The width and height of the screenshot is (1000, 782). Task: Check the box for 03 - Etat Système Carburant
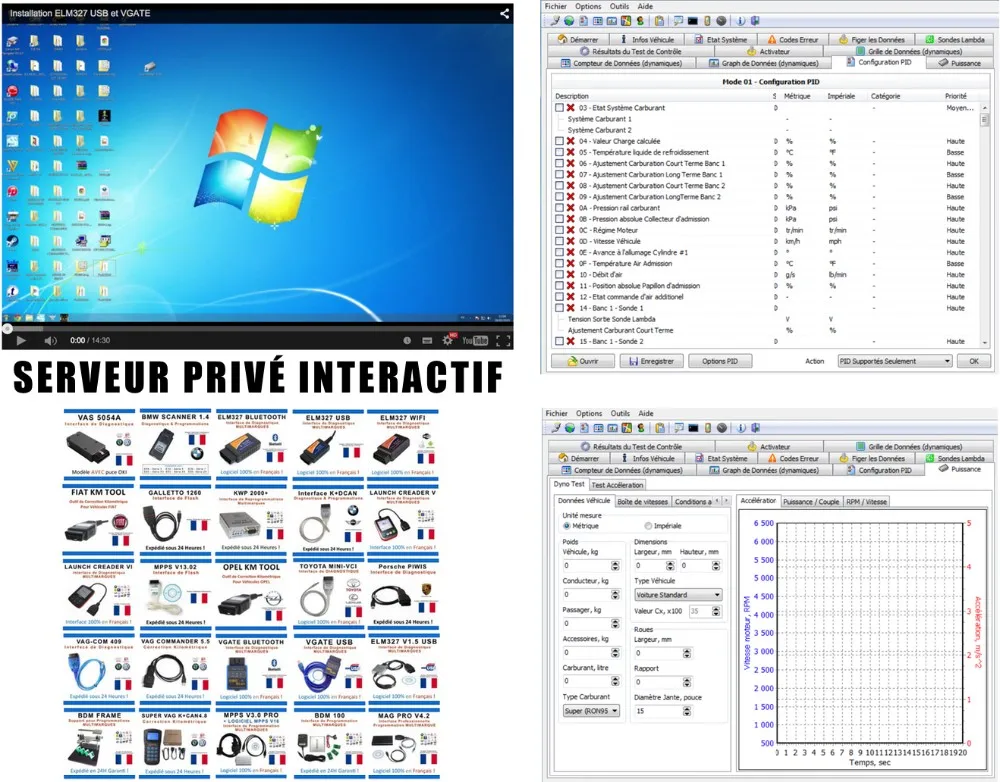(559, 108)
